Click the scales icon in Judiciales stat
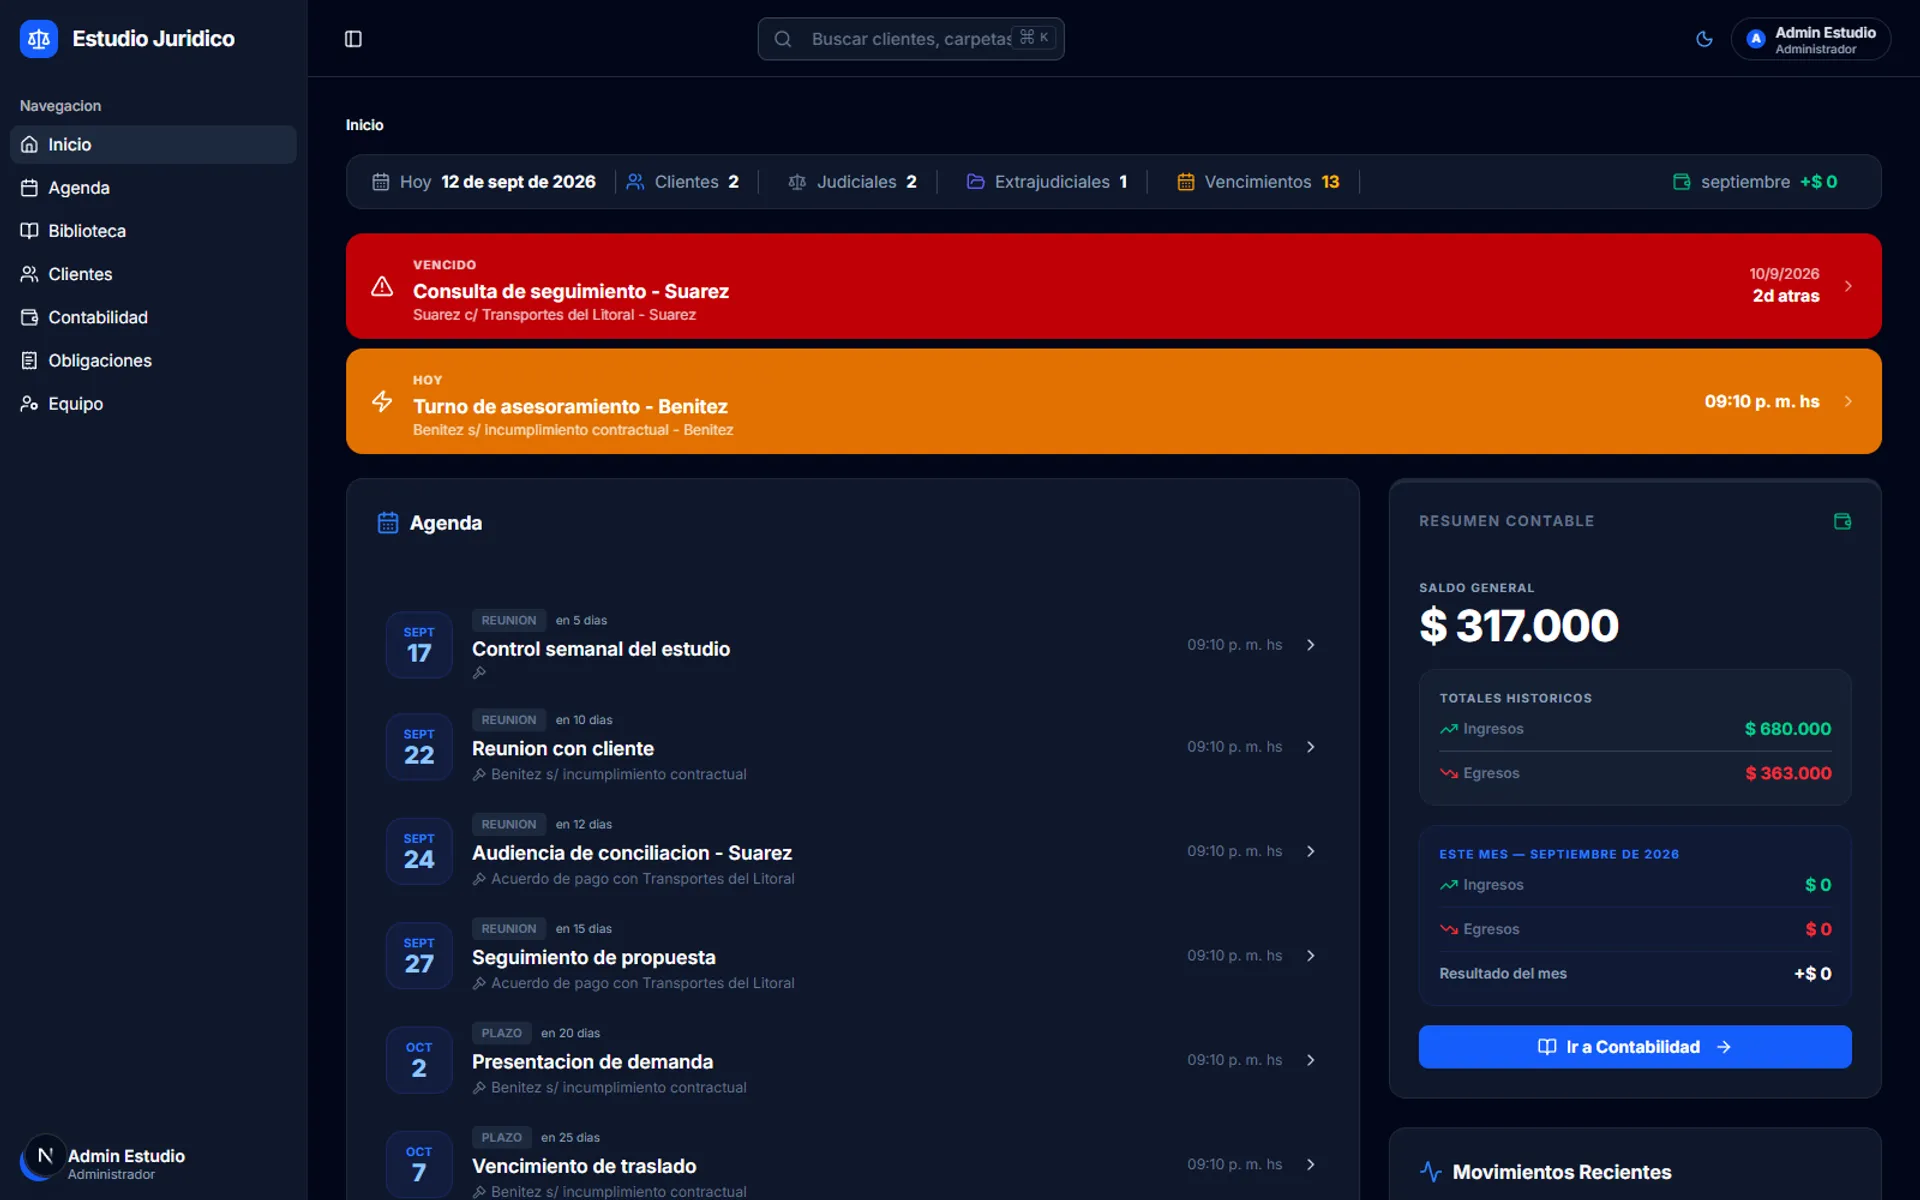Image resolution: width=1920 pixels, height=1200 pixels. pyautogui.click(x=797, y=182)
